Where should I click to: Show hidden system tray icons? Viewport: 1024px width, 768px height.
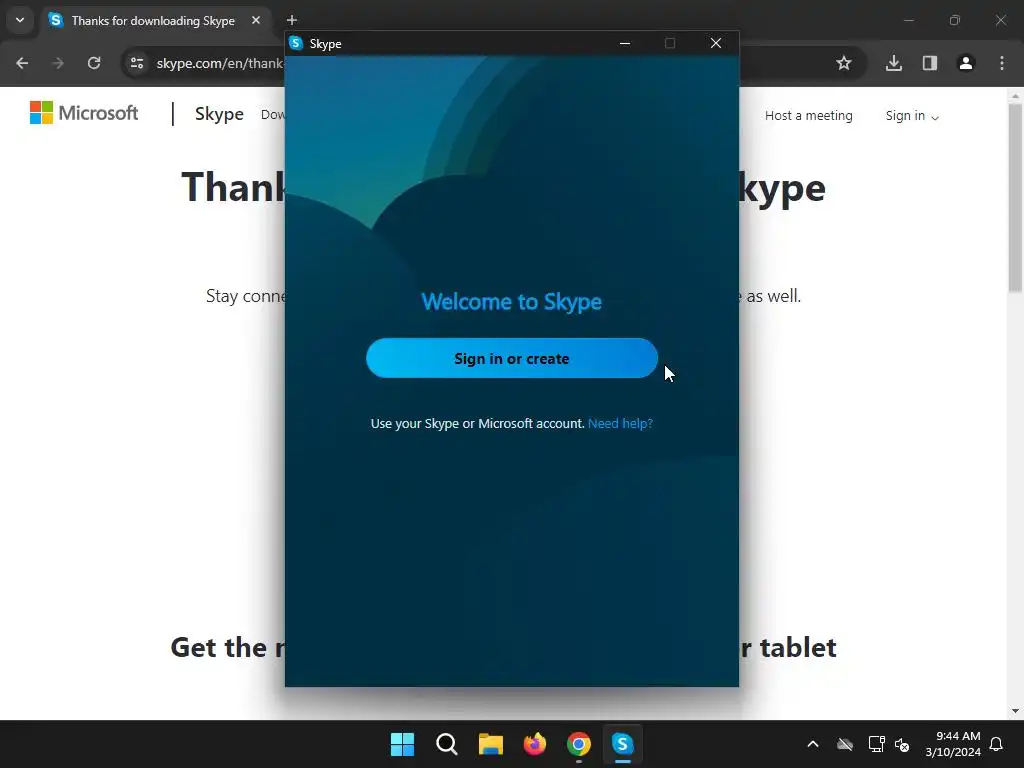(813, 744)
